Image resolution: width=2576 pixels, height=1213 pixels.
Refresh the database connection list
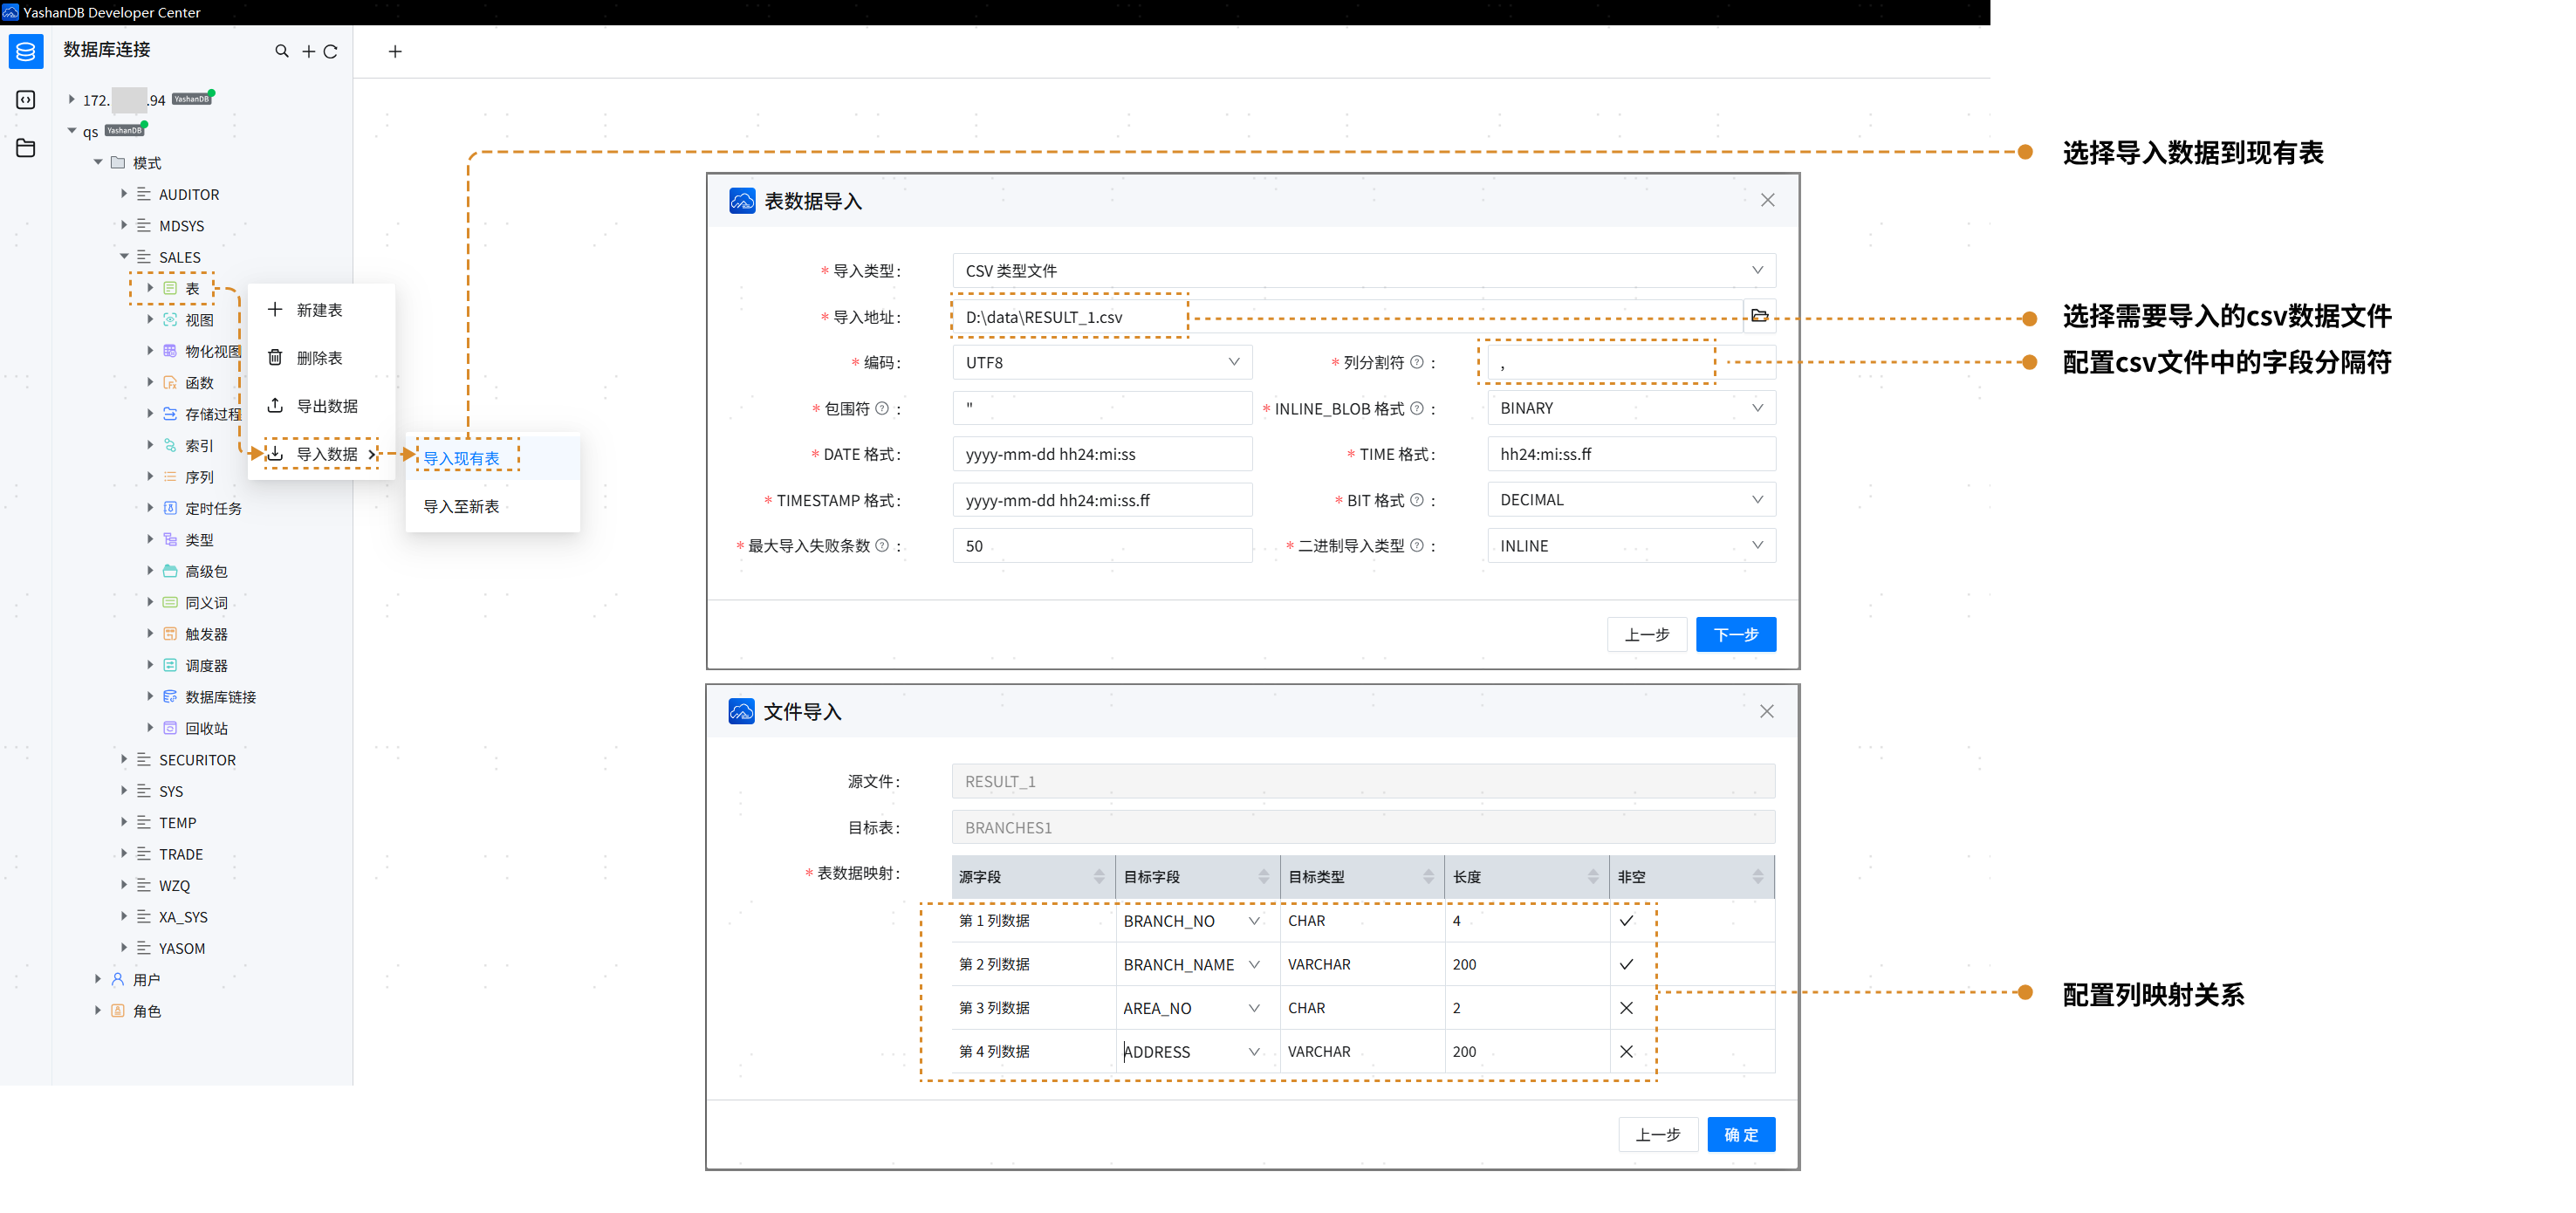point(330,51)
